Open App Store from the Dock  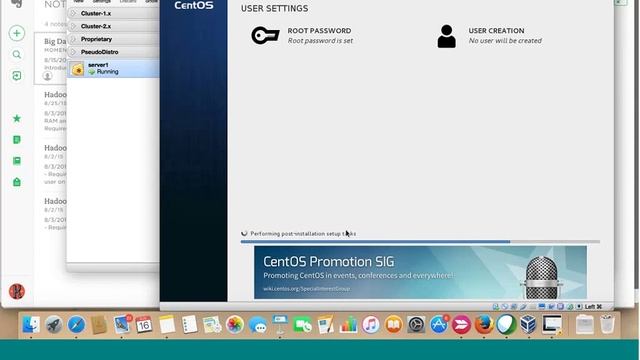[439, 325]
